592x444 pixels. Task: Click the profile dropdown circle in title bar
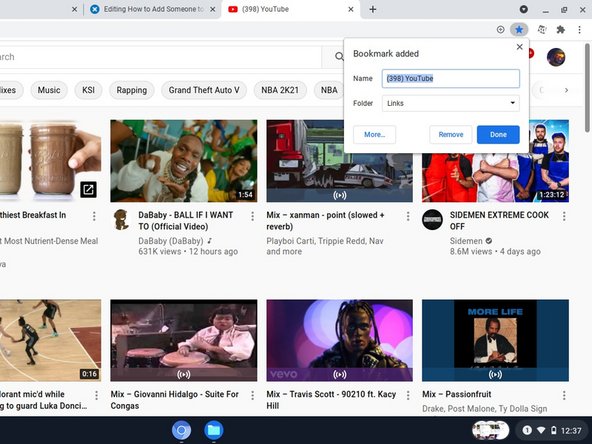pyautogui.click(x=524, y=9)
